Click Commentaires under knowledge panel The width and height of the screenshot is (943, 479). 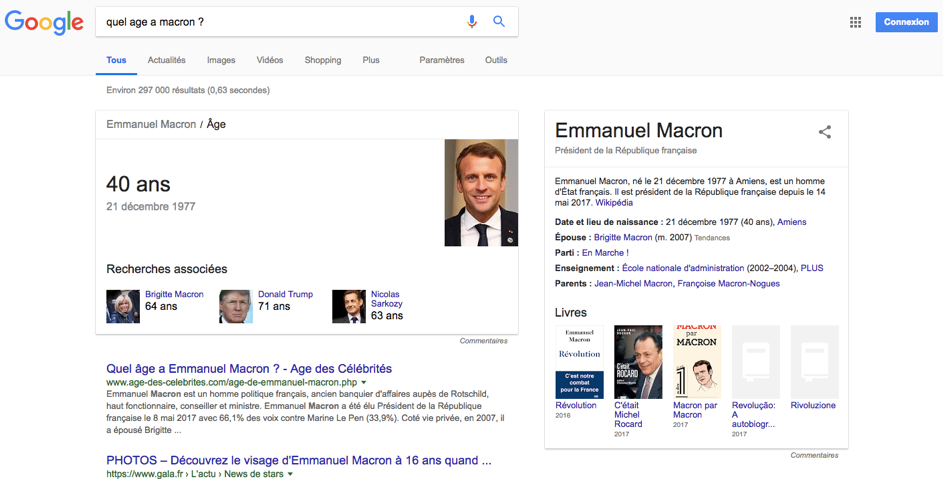click(x=814, y=455)
